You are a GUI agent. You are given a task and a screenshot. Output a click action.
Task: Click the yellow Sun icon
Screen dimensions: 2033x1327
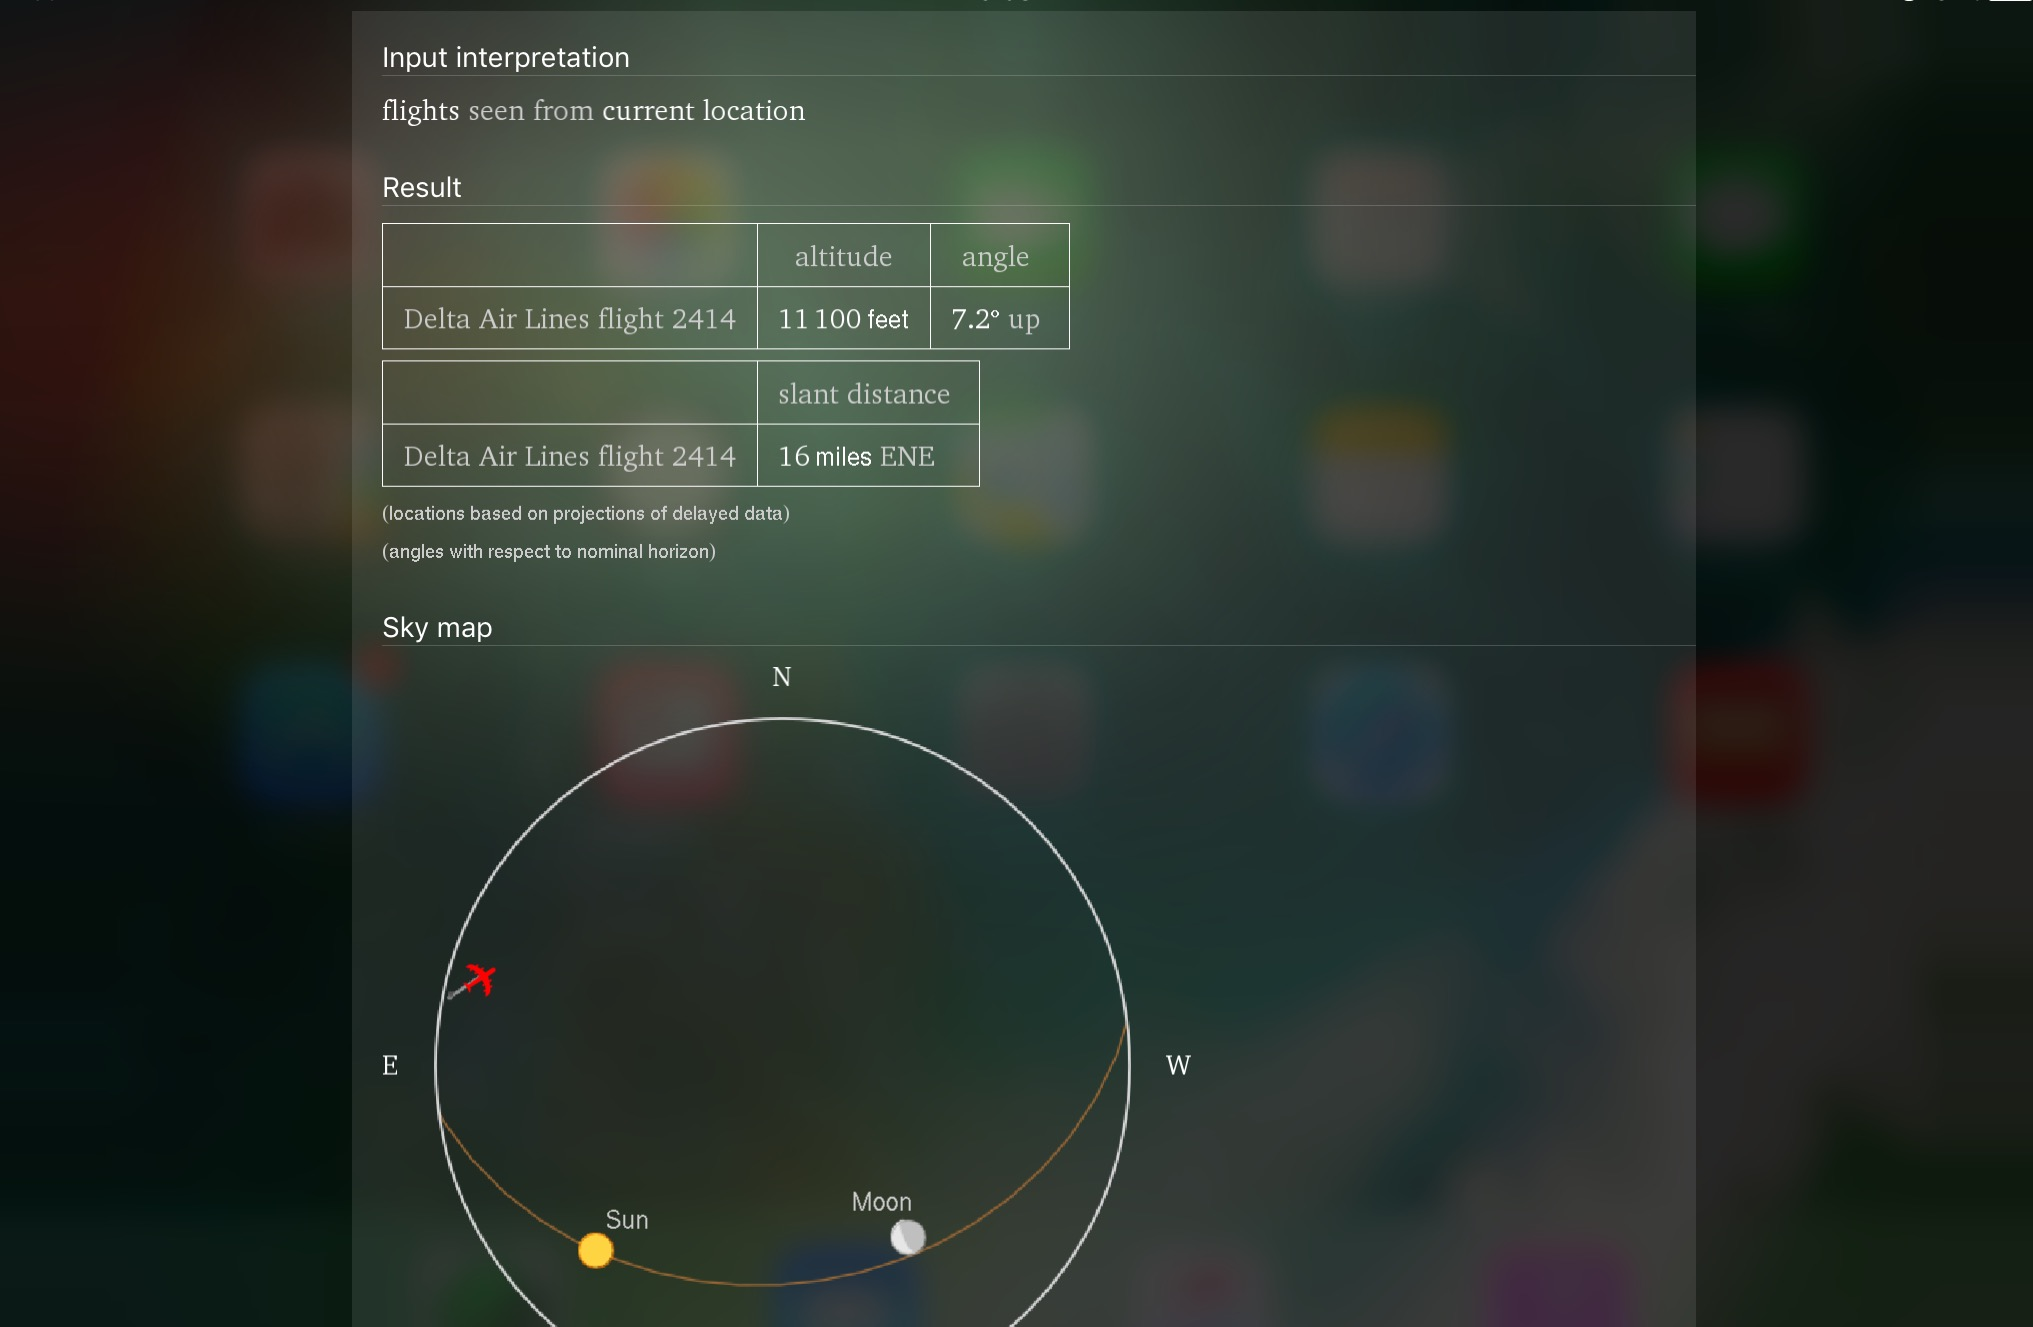tap(595, 1250)
